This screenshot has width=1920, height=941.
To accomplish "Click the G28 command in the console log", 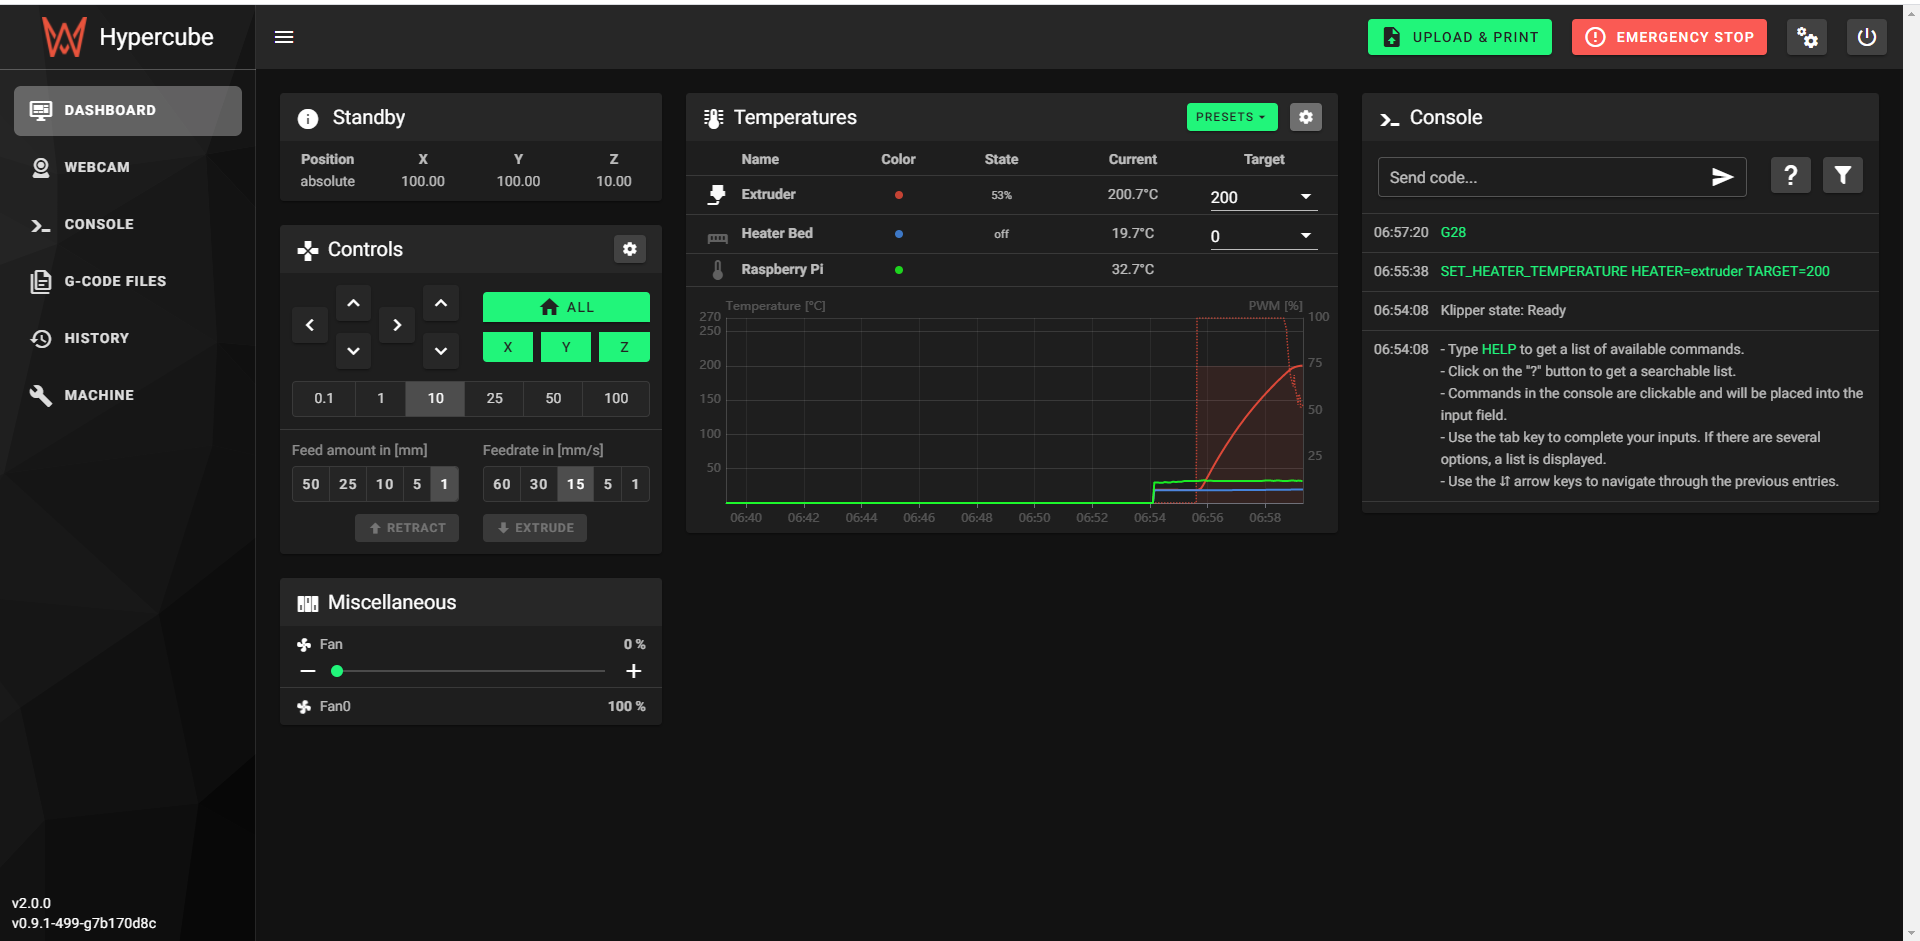I will (x=1453, y=232).
